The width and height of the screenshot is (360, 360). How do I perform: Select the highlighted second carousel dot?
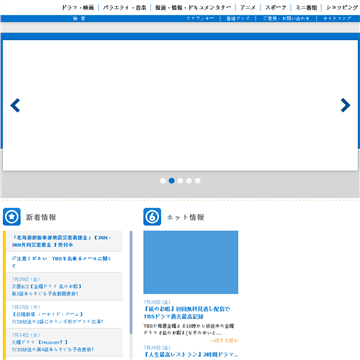[172, 181]
